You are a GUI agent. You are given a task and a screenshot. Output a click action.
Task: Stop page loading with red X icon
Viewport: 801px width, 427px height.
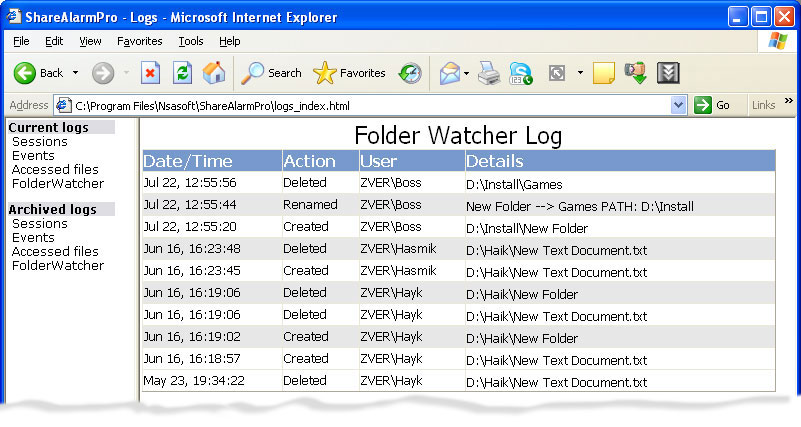pyautogui.click(x=150, y=73)
